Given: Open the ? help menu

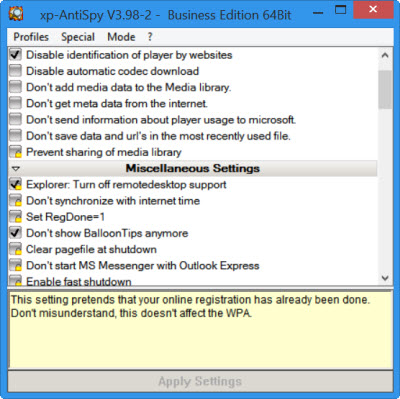Looking at the screenshot, I should 150,37.
